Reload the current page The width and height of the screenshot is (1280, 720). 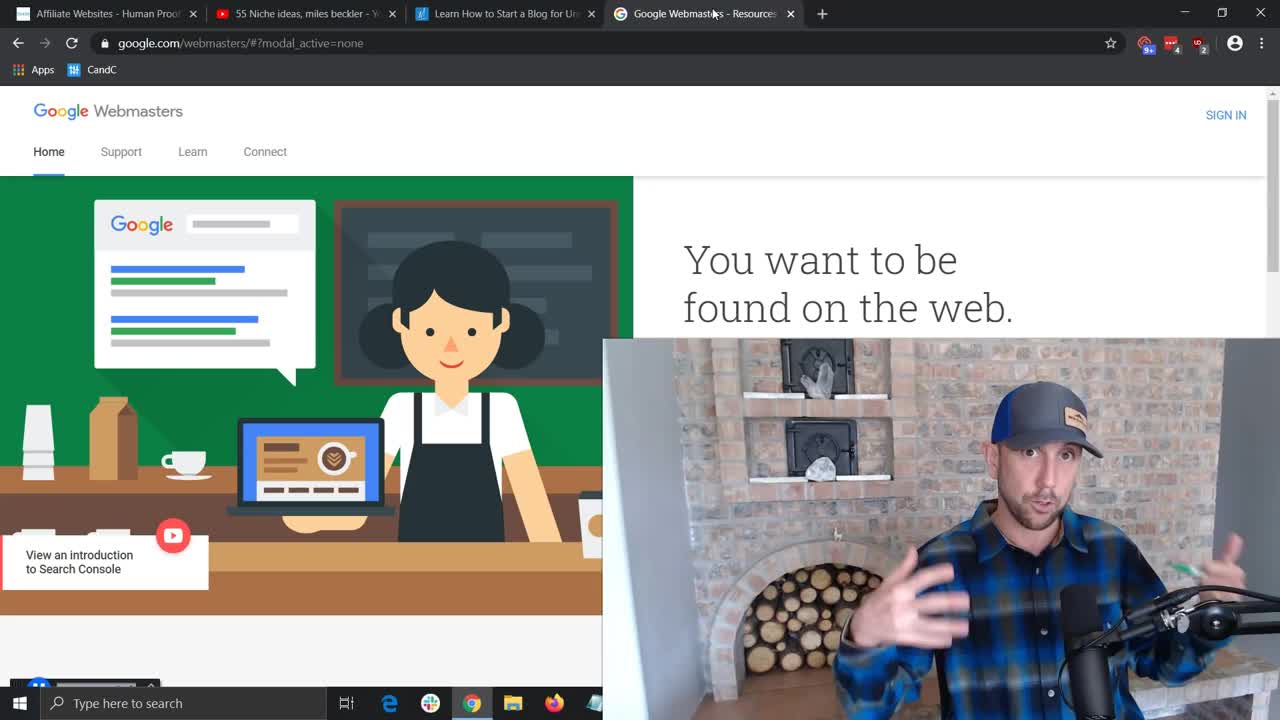coord(72,43)
